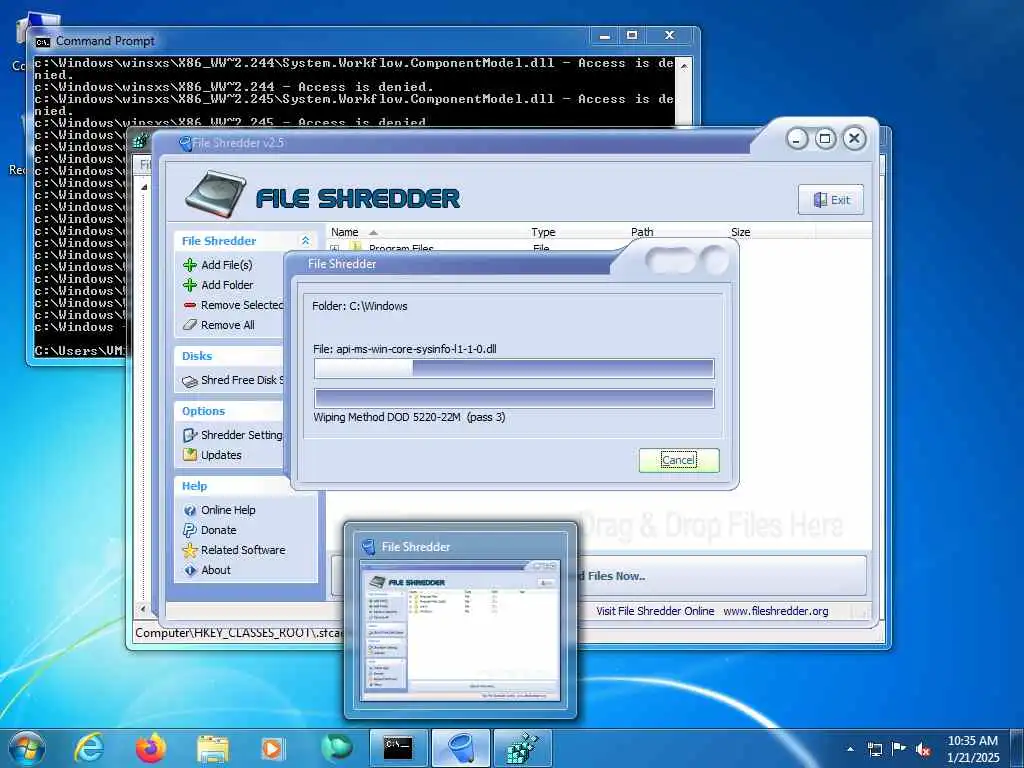Click the Online Help label

(x=228, y=511)
